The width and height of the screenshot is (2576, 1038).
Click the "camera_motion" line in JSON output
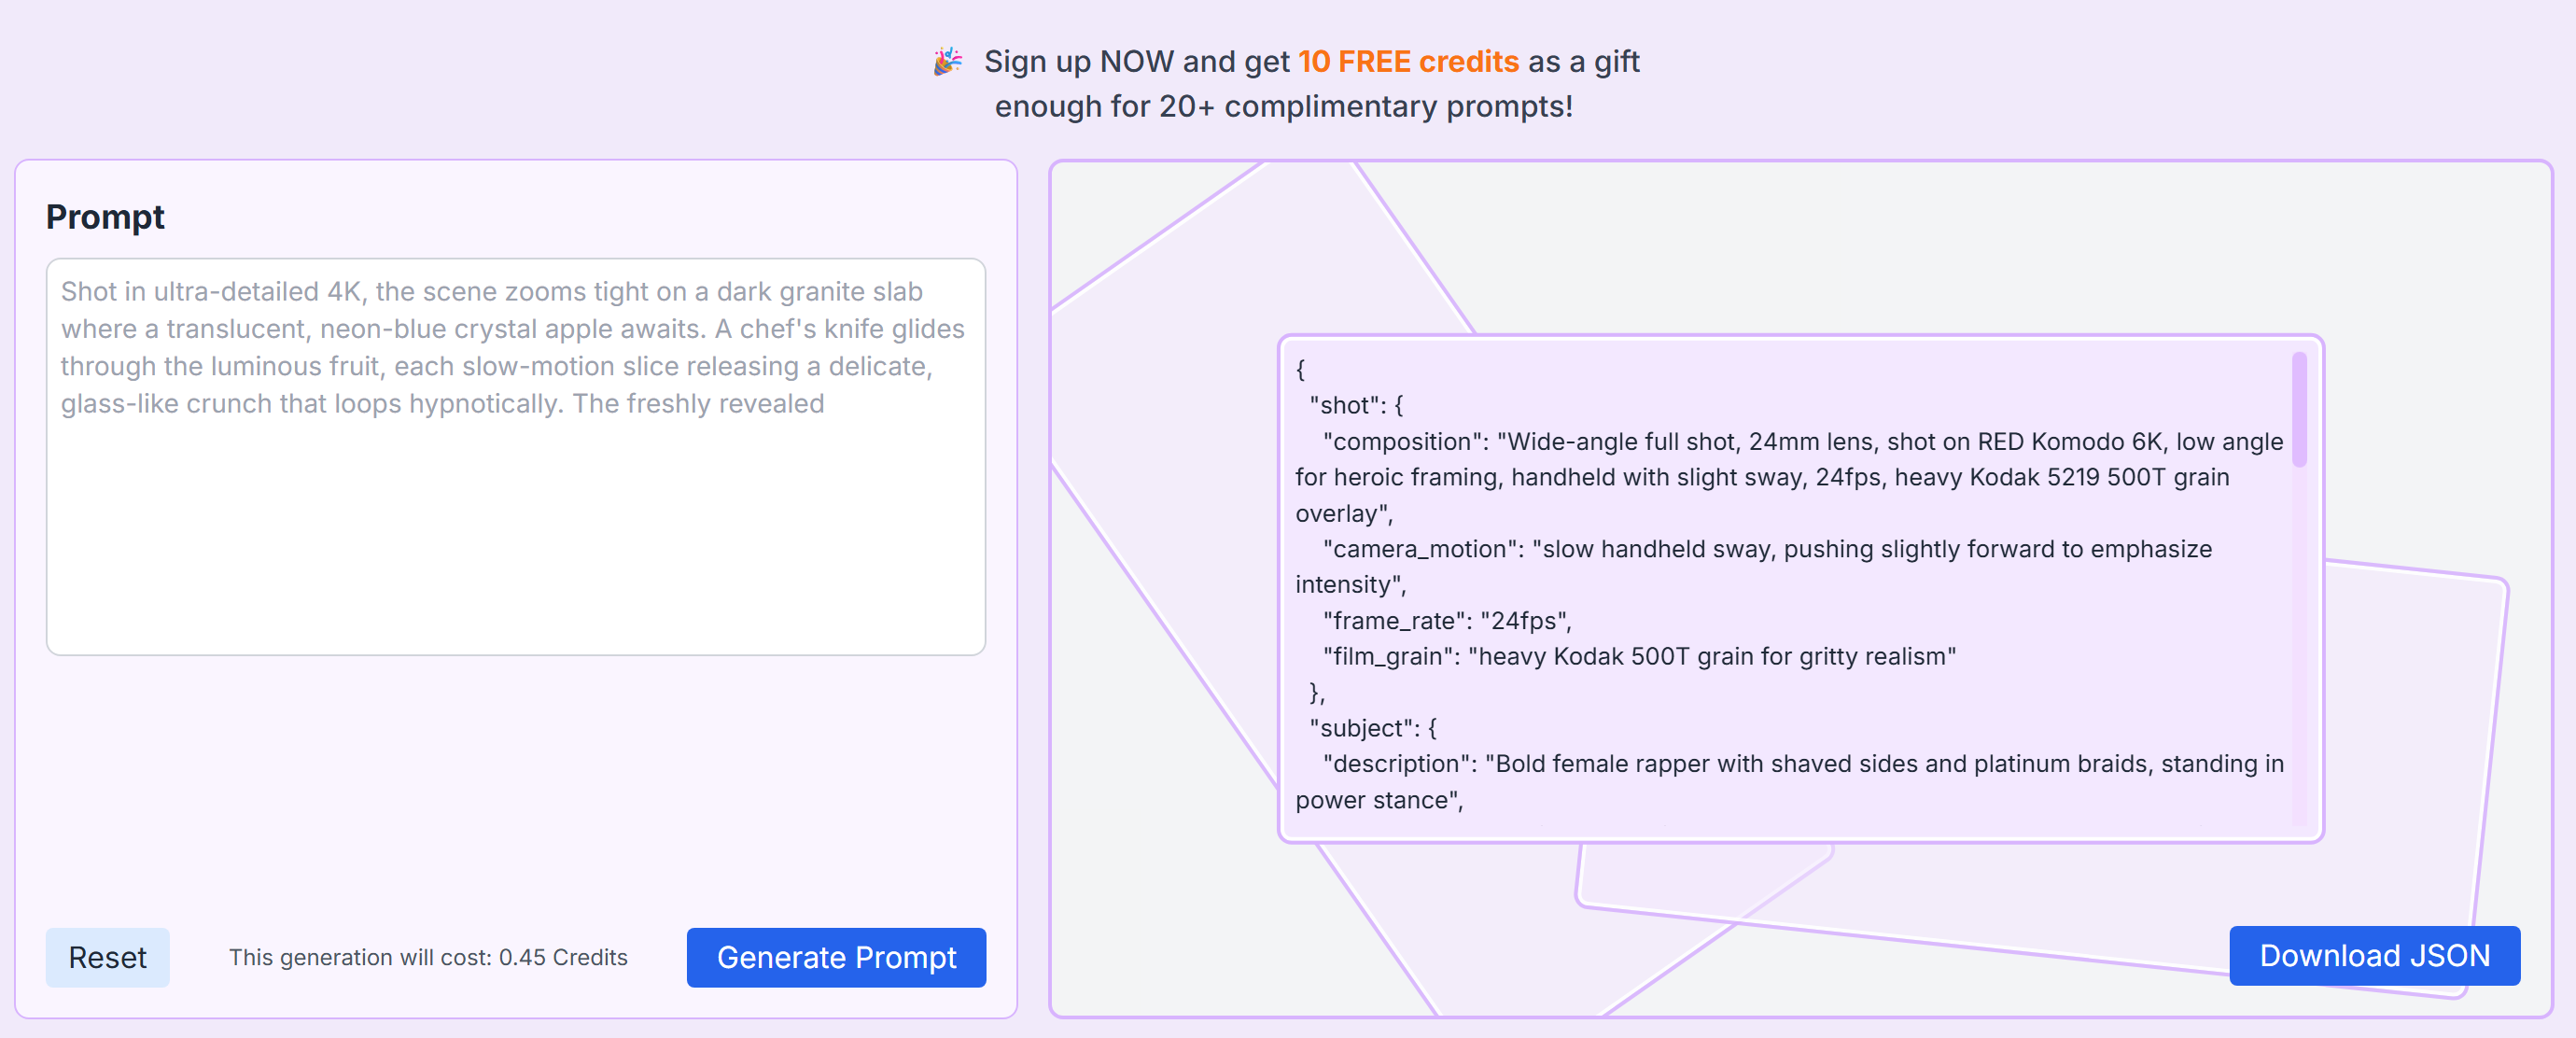tap(1766, 549)
